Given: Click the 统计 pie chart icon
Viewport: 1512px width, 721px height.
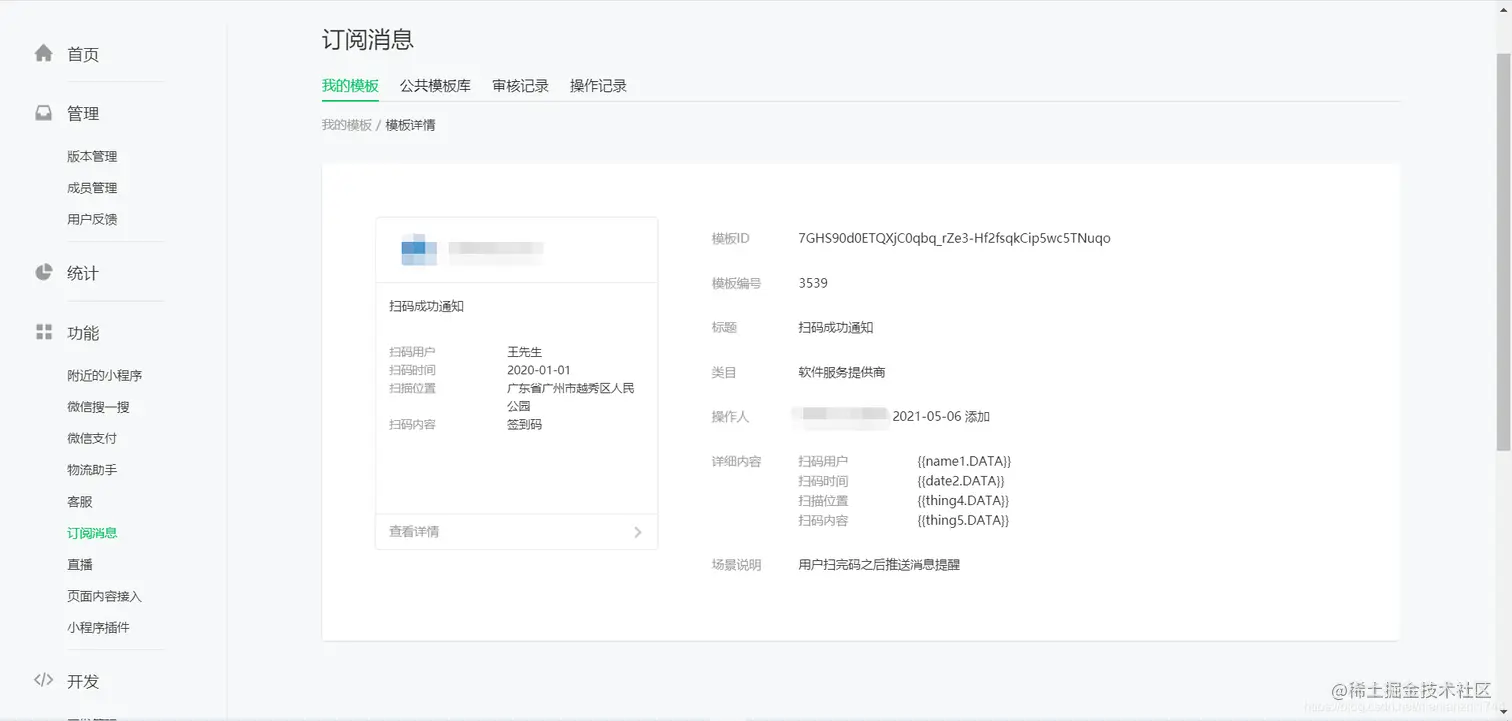Looking at the screenshot, I should coord(44,272).
